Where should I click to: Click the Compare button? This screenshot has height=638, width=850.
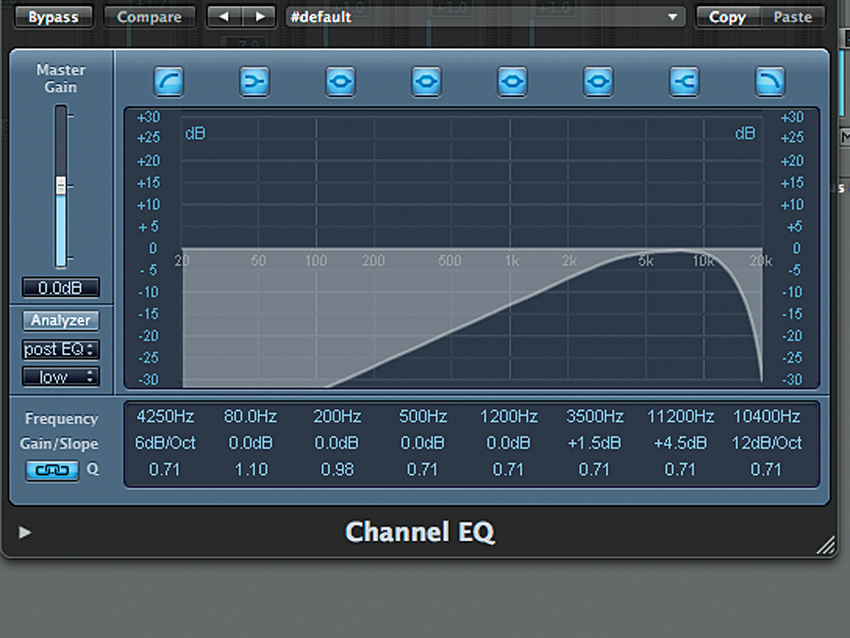[x=150, y=17]
